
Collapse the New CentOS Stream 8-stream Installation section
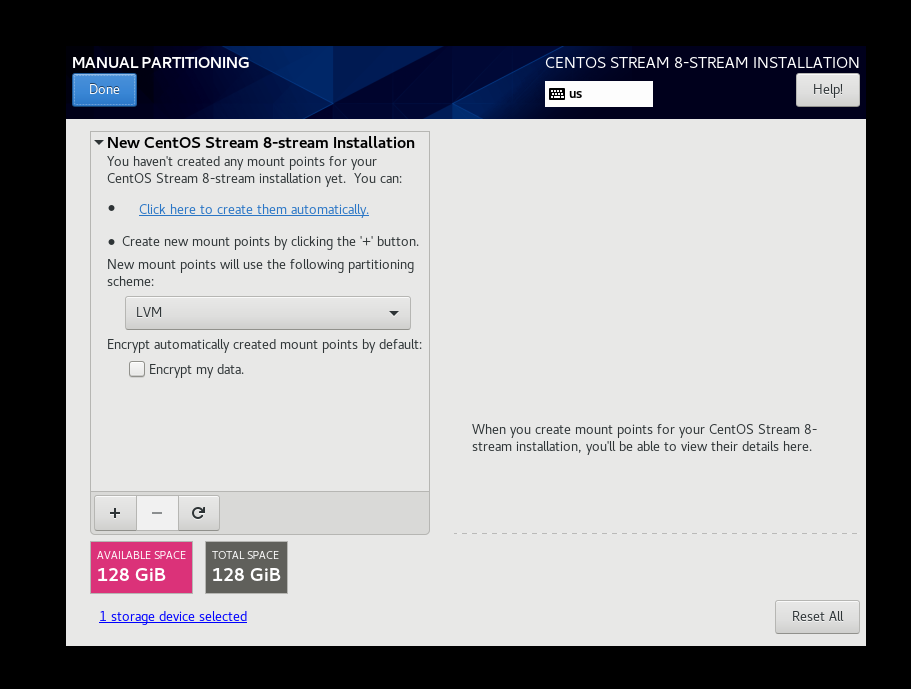coord(99,142)
